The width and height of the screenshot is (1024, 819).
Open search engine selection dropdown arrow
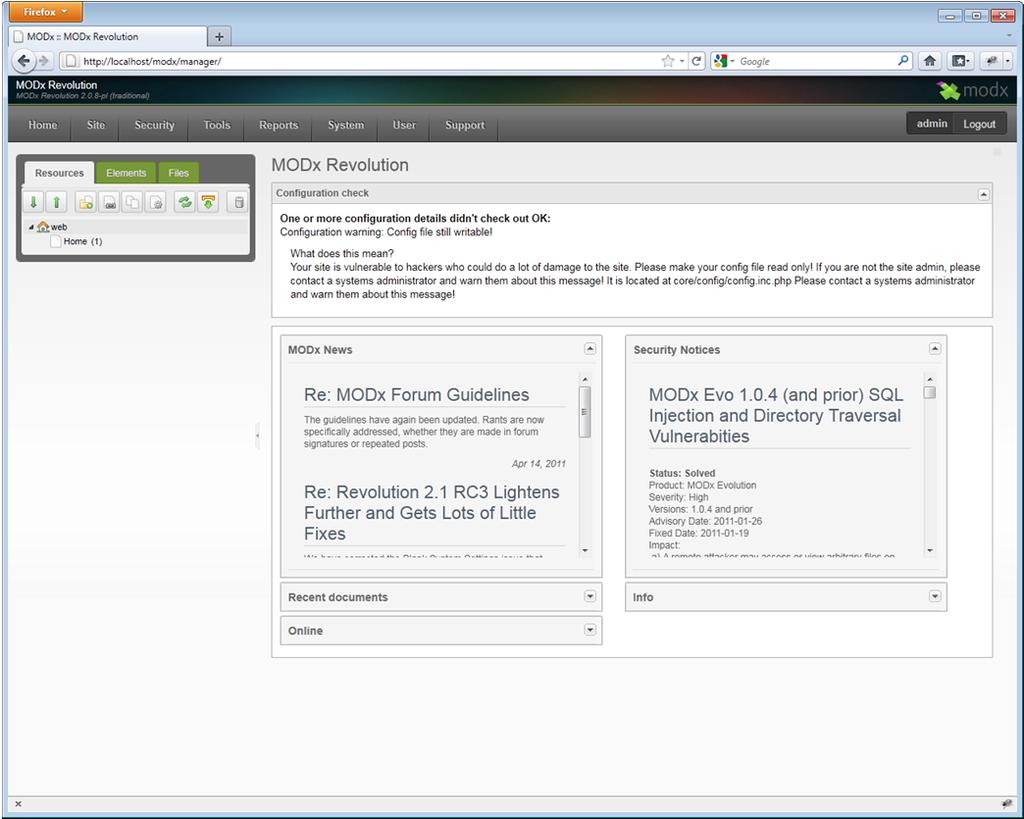click(x=732, y=61)
